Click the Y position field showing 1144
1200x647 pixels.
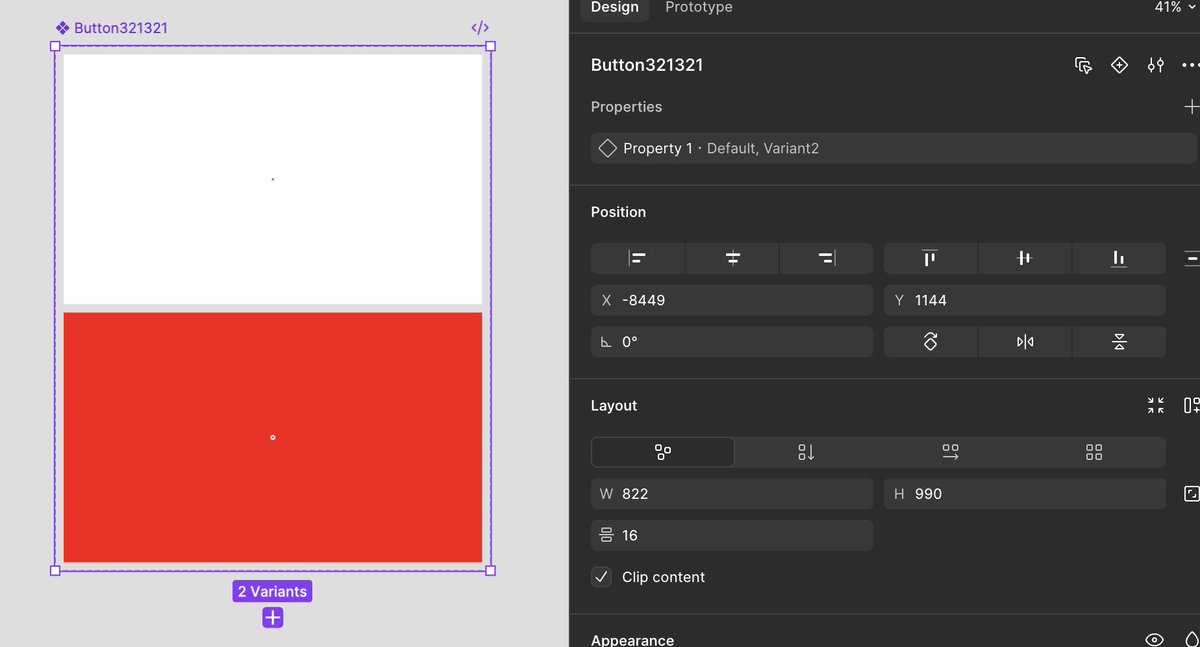click(x=1024, y=300)
